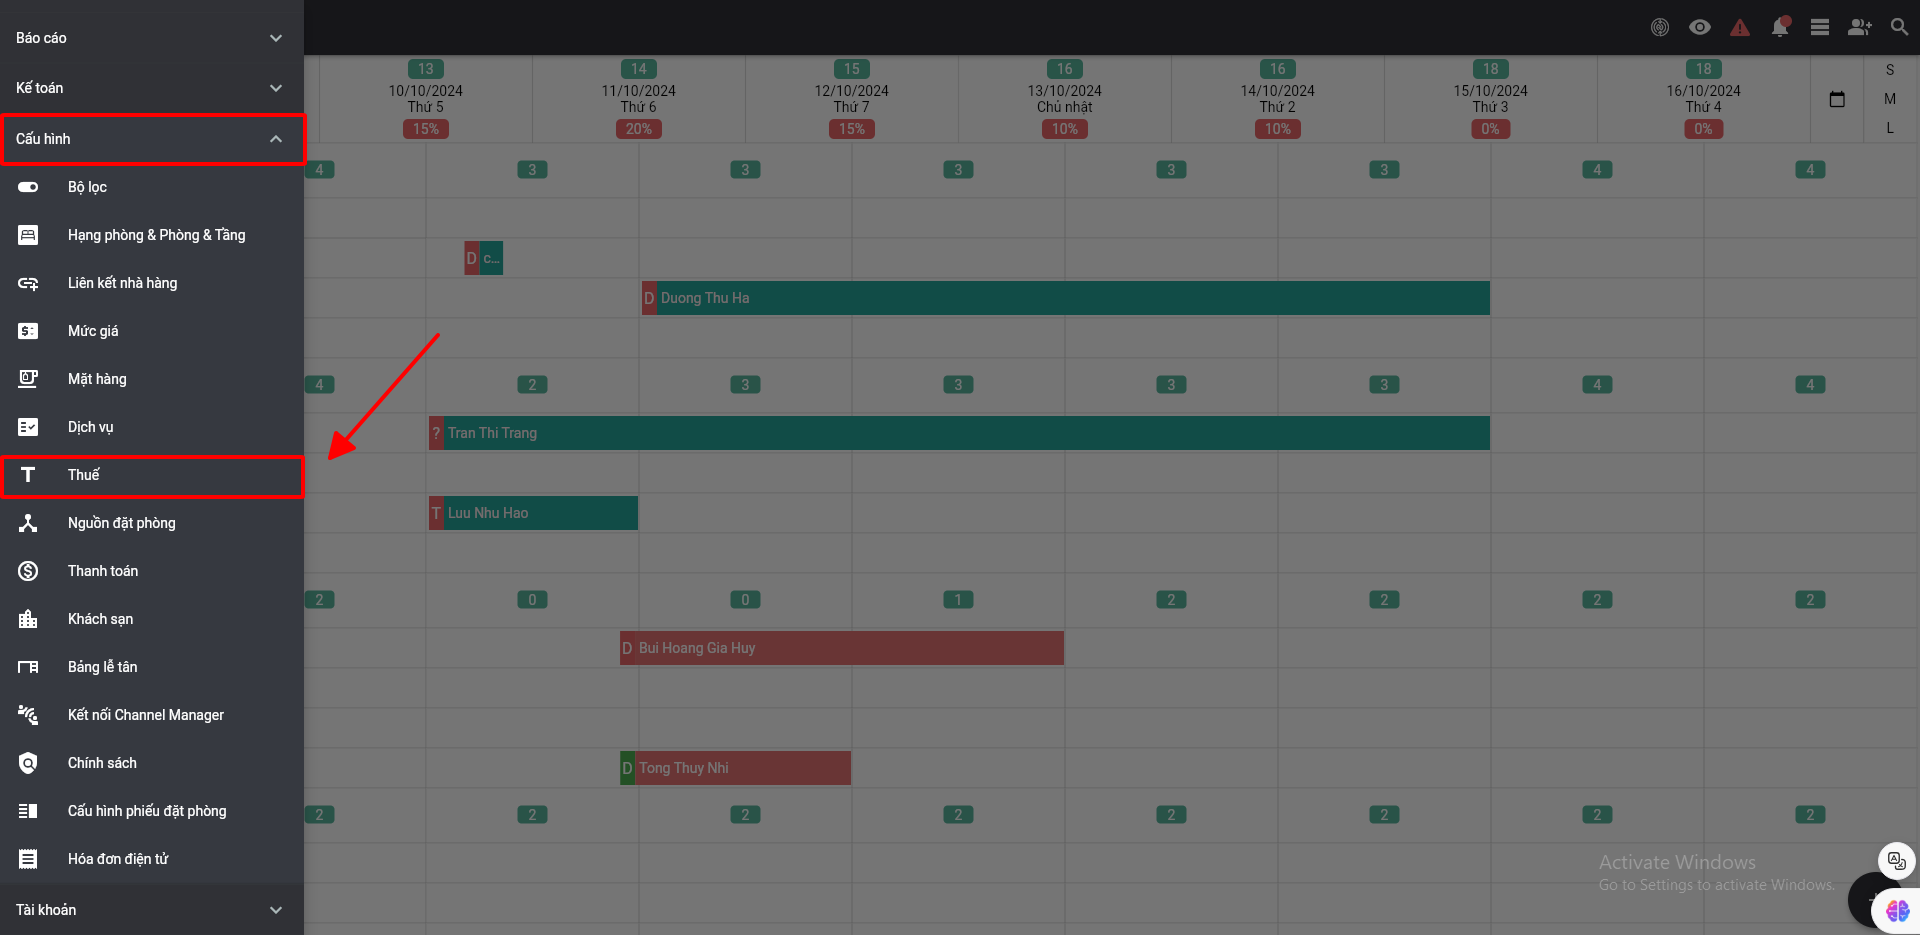Click the Chính sách shield icon

click(28, 763)
